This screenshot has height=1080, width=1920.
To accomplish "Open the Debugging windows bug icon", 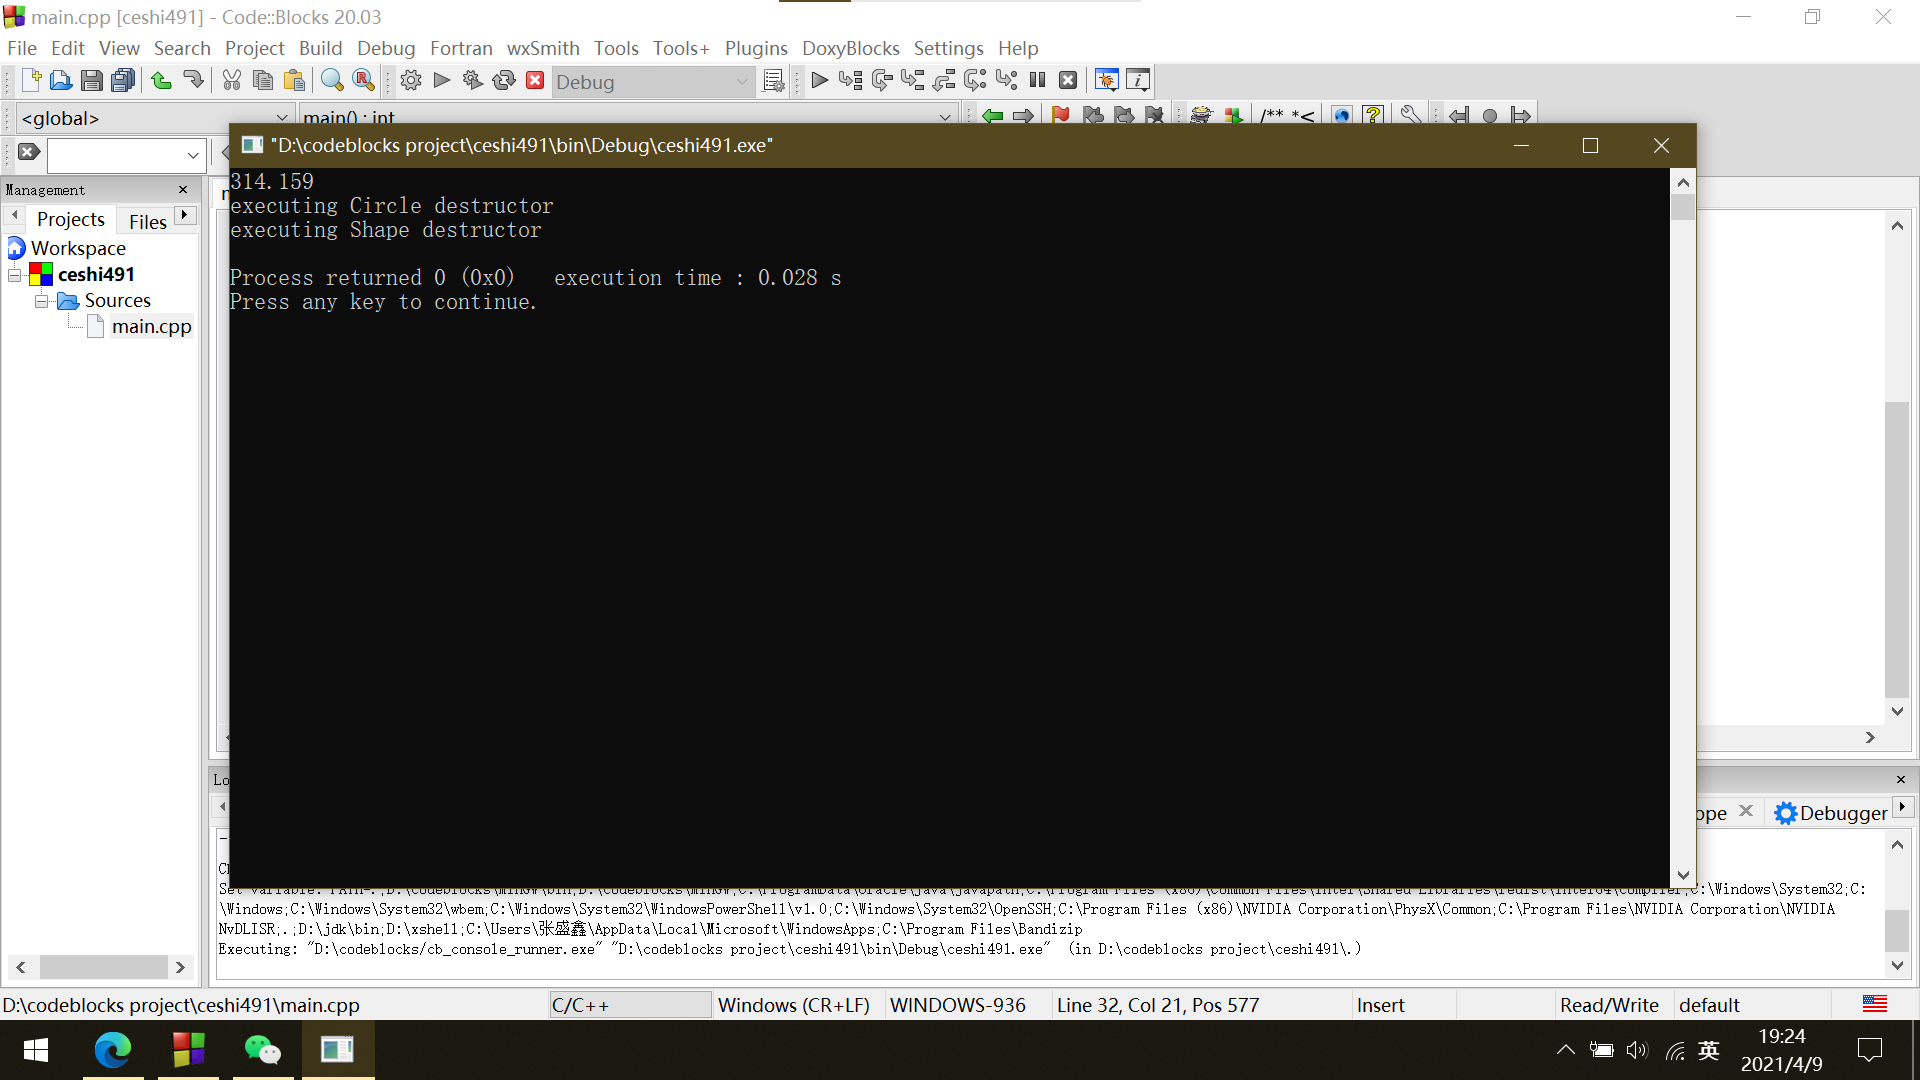I will click(x=1106, y=81).
